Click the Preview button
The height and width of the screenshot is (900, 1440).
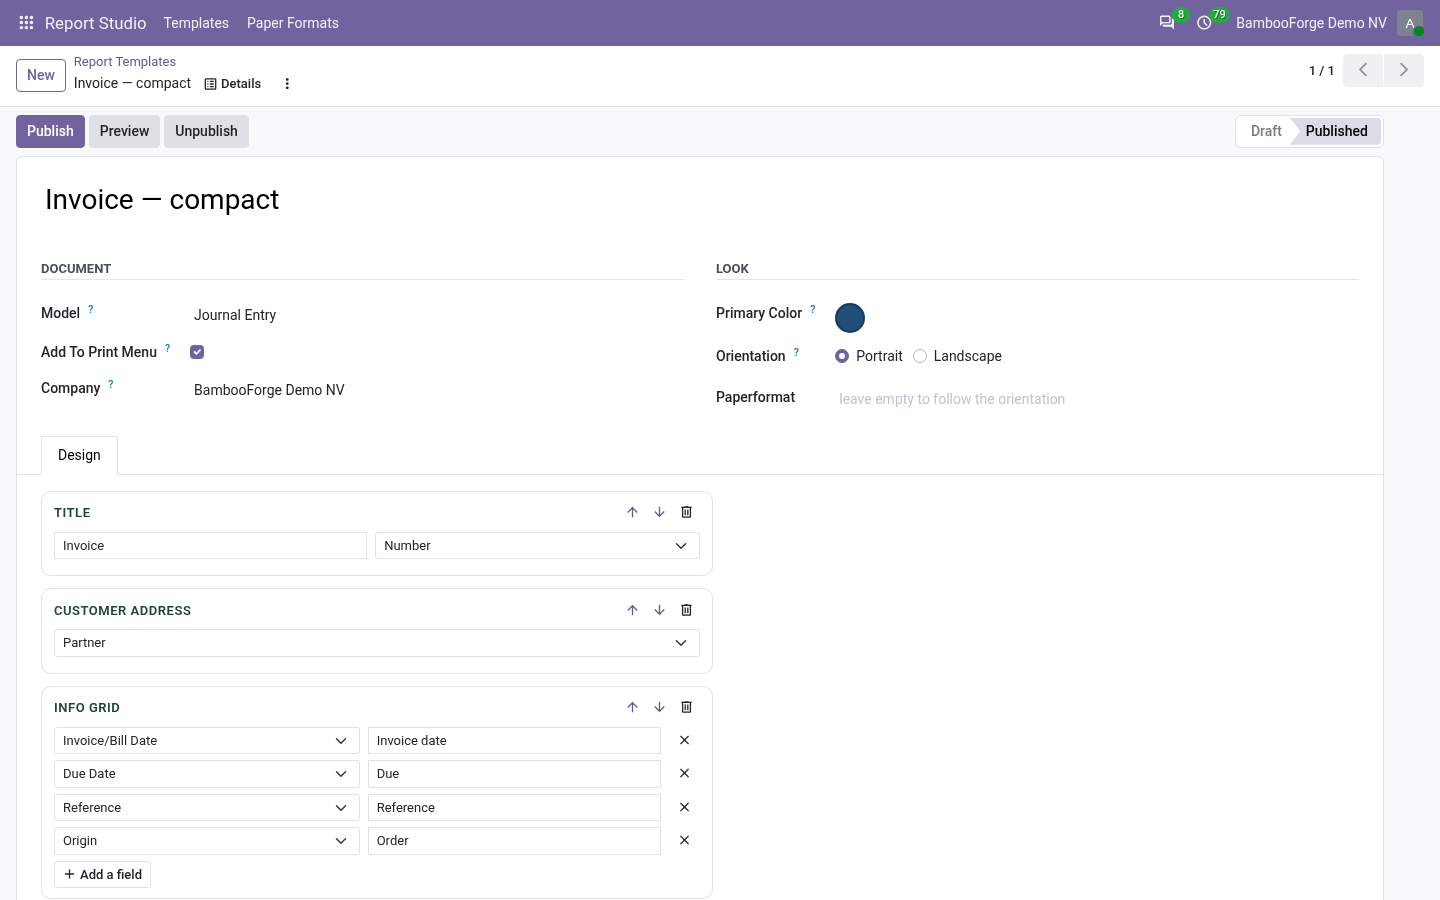pyautogui.click(x=124, y=131)
